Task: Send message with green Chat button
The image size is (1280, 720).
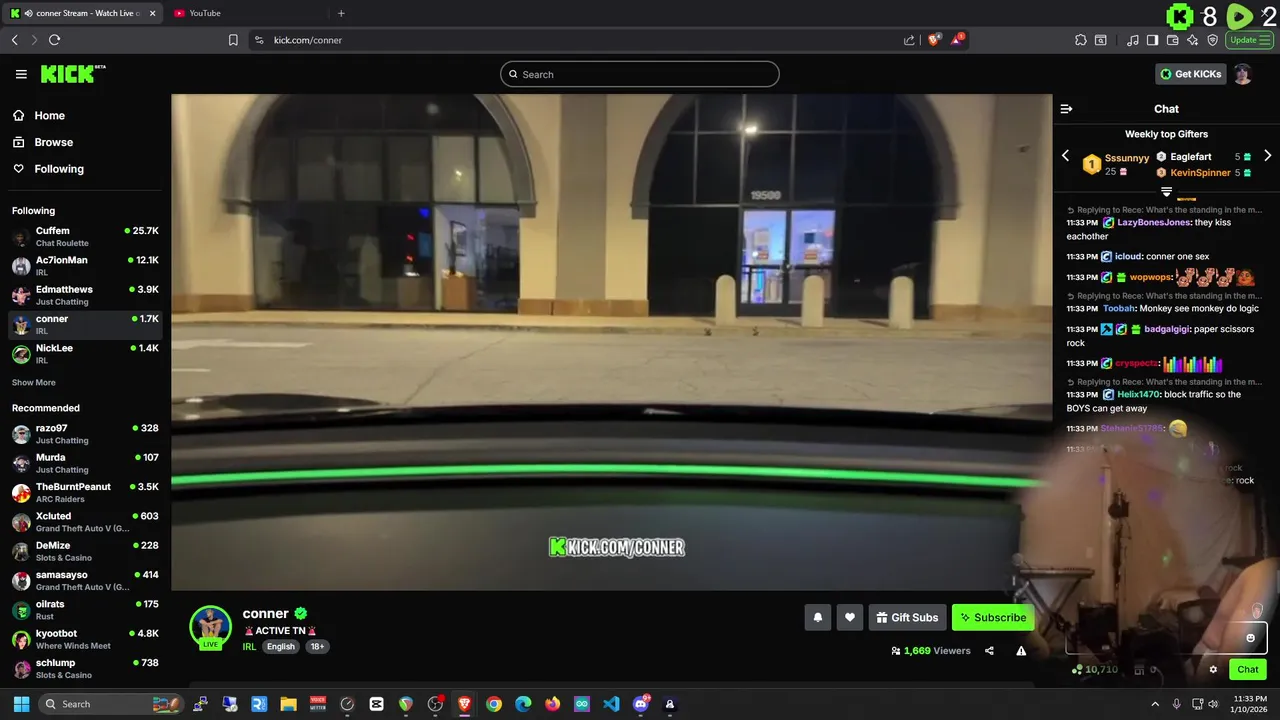Action: click(1248, 670)
